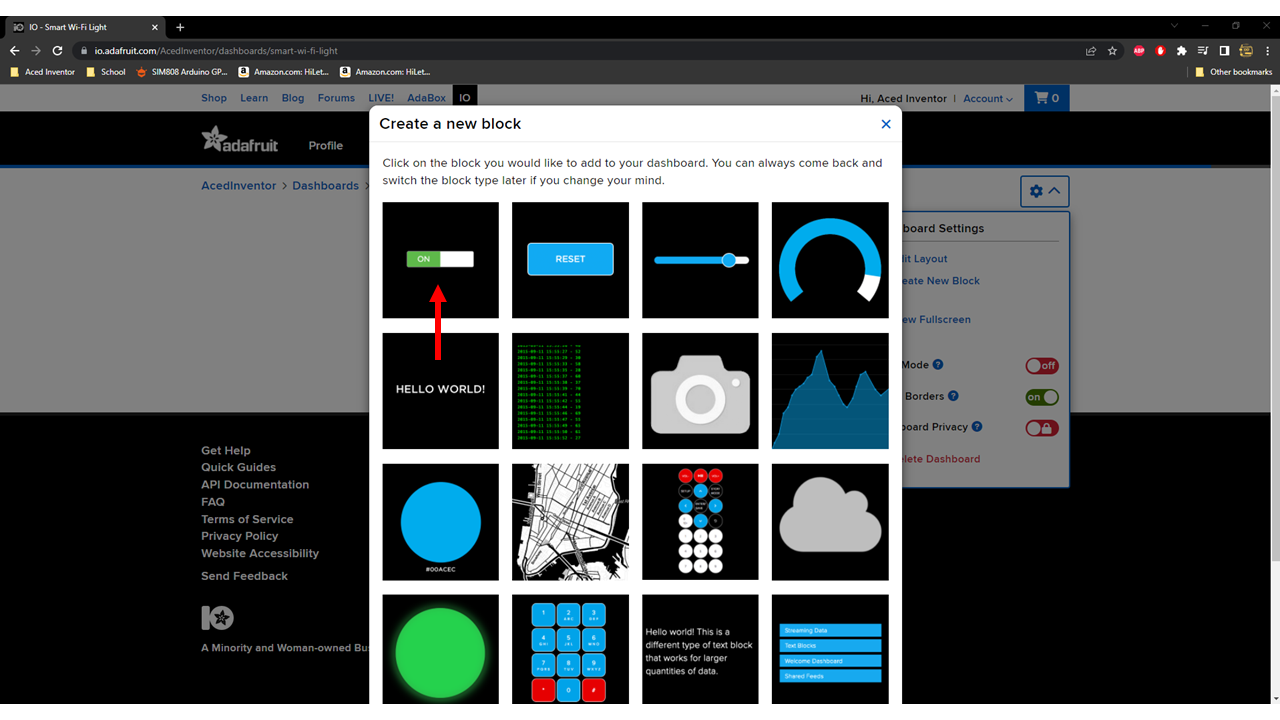
Task: Open the LIVE! link
Action: pos(381,98)
